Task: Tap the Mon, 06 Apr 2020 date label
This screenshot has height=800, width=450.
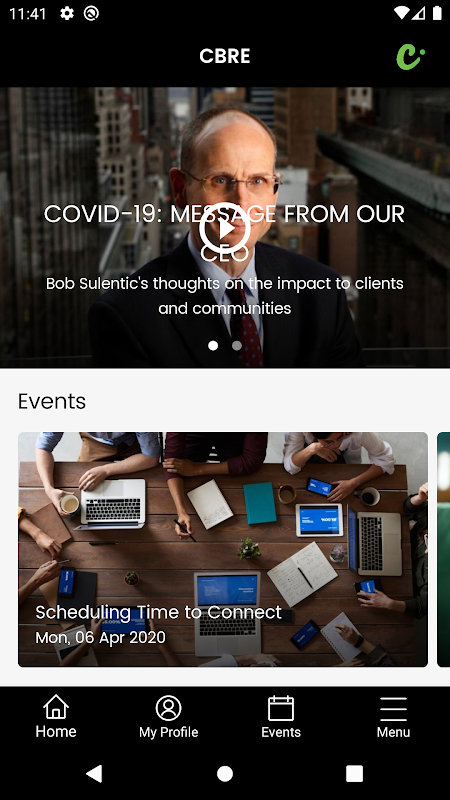Action: click(x=101, y=637)
